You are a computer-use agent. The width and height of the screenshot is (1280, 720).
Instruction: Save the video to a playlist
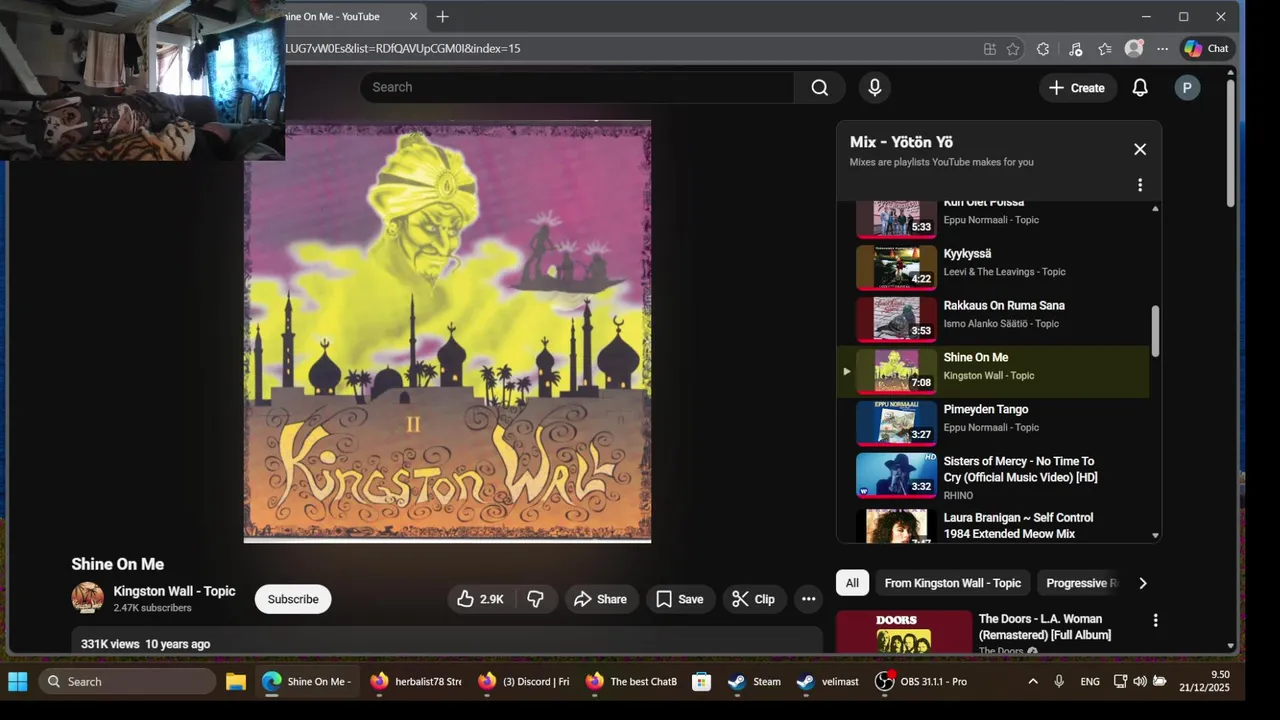click(x=680, y=599)
